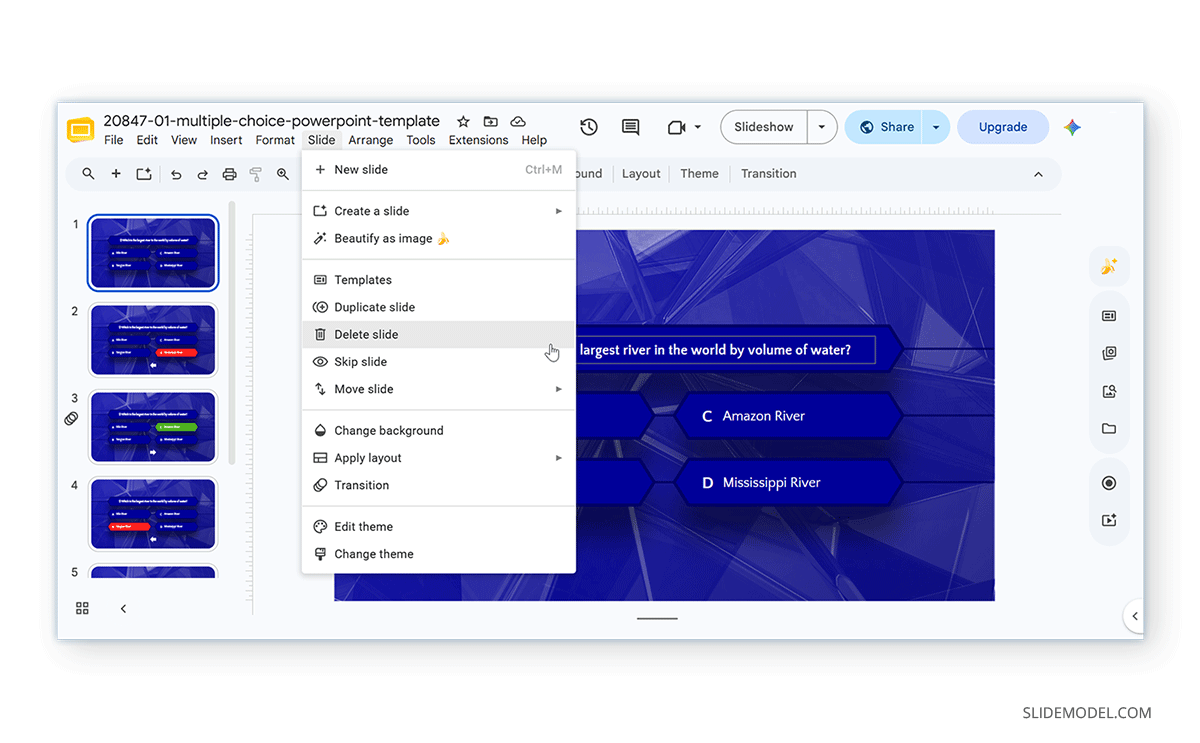Choose New slide from menu

click(439, 170)
